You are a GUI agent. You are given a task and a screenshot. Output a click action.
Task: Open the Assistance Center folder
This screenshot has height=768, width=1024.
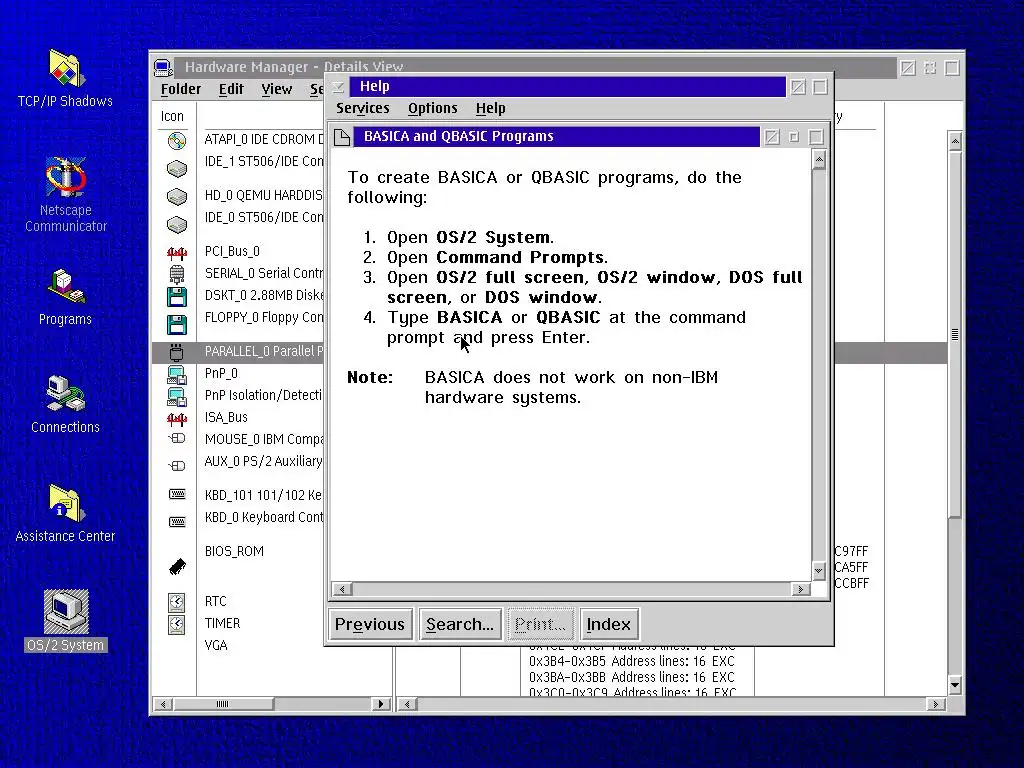(x=65, y=504)
